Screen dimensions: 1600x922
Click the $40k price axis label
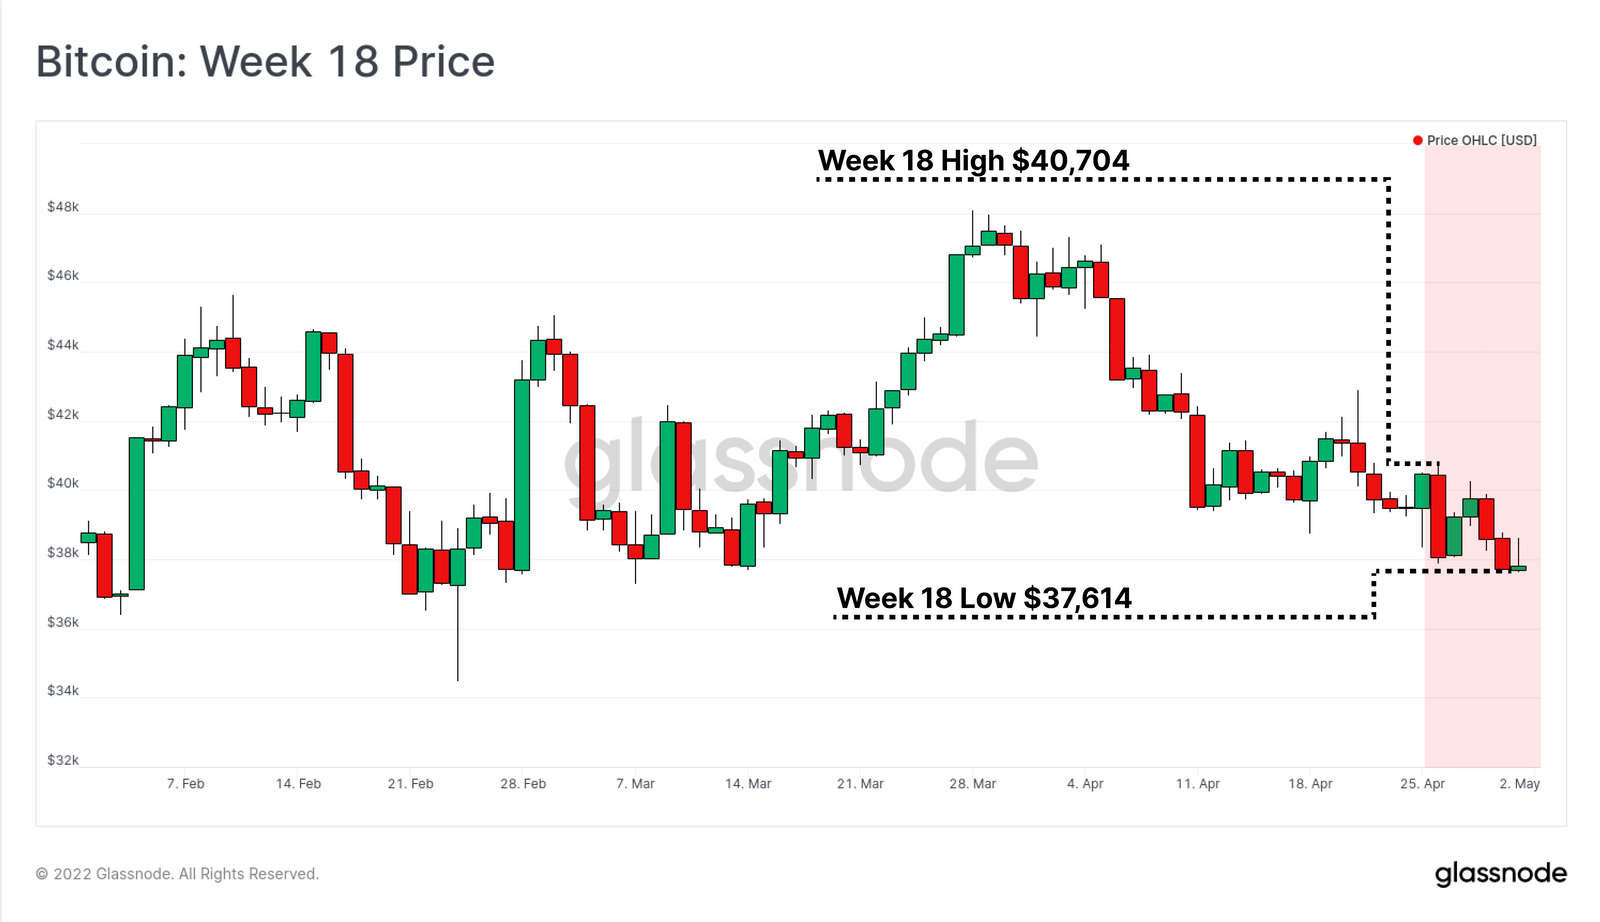[63, 483]
